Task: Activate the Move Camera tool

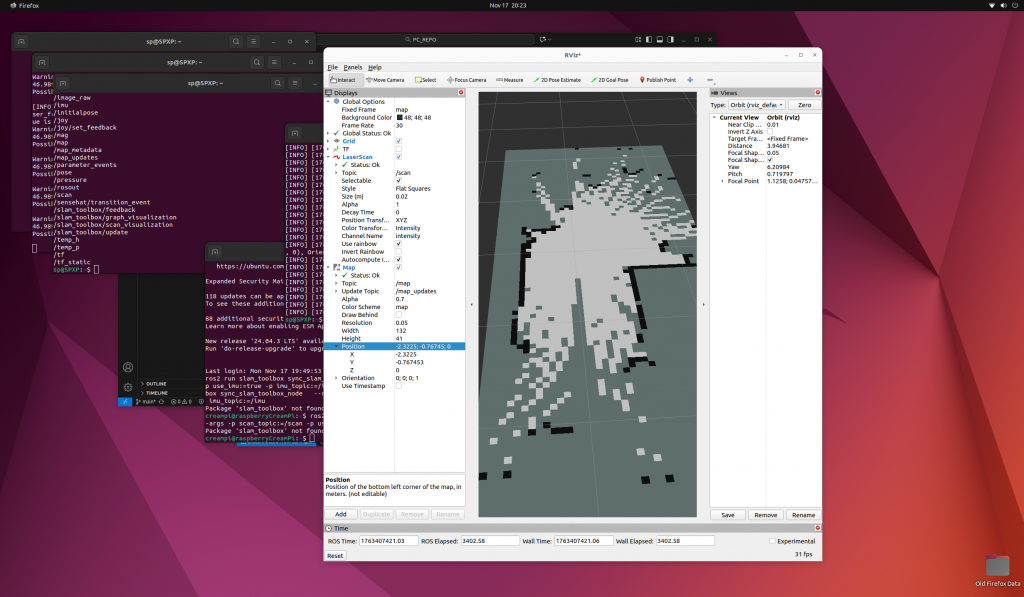Action: (x=384, y=80)
